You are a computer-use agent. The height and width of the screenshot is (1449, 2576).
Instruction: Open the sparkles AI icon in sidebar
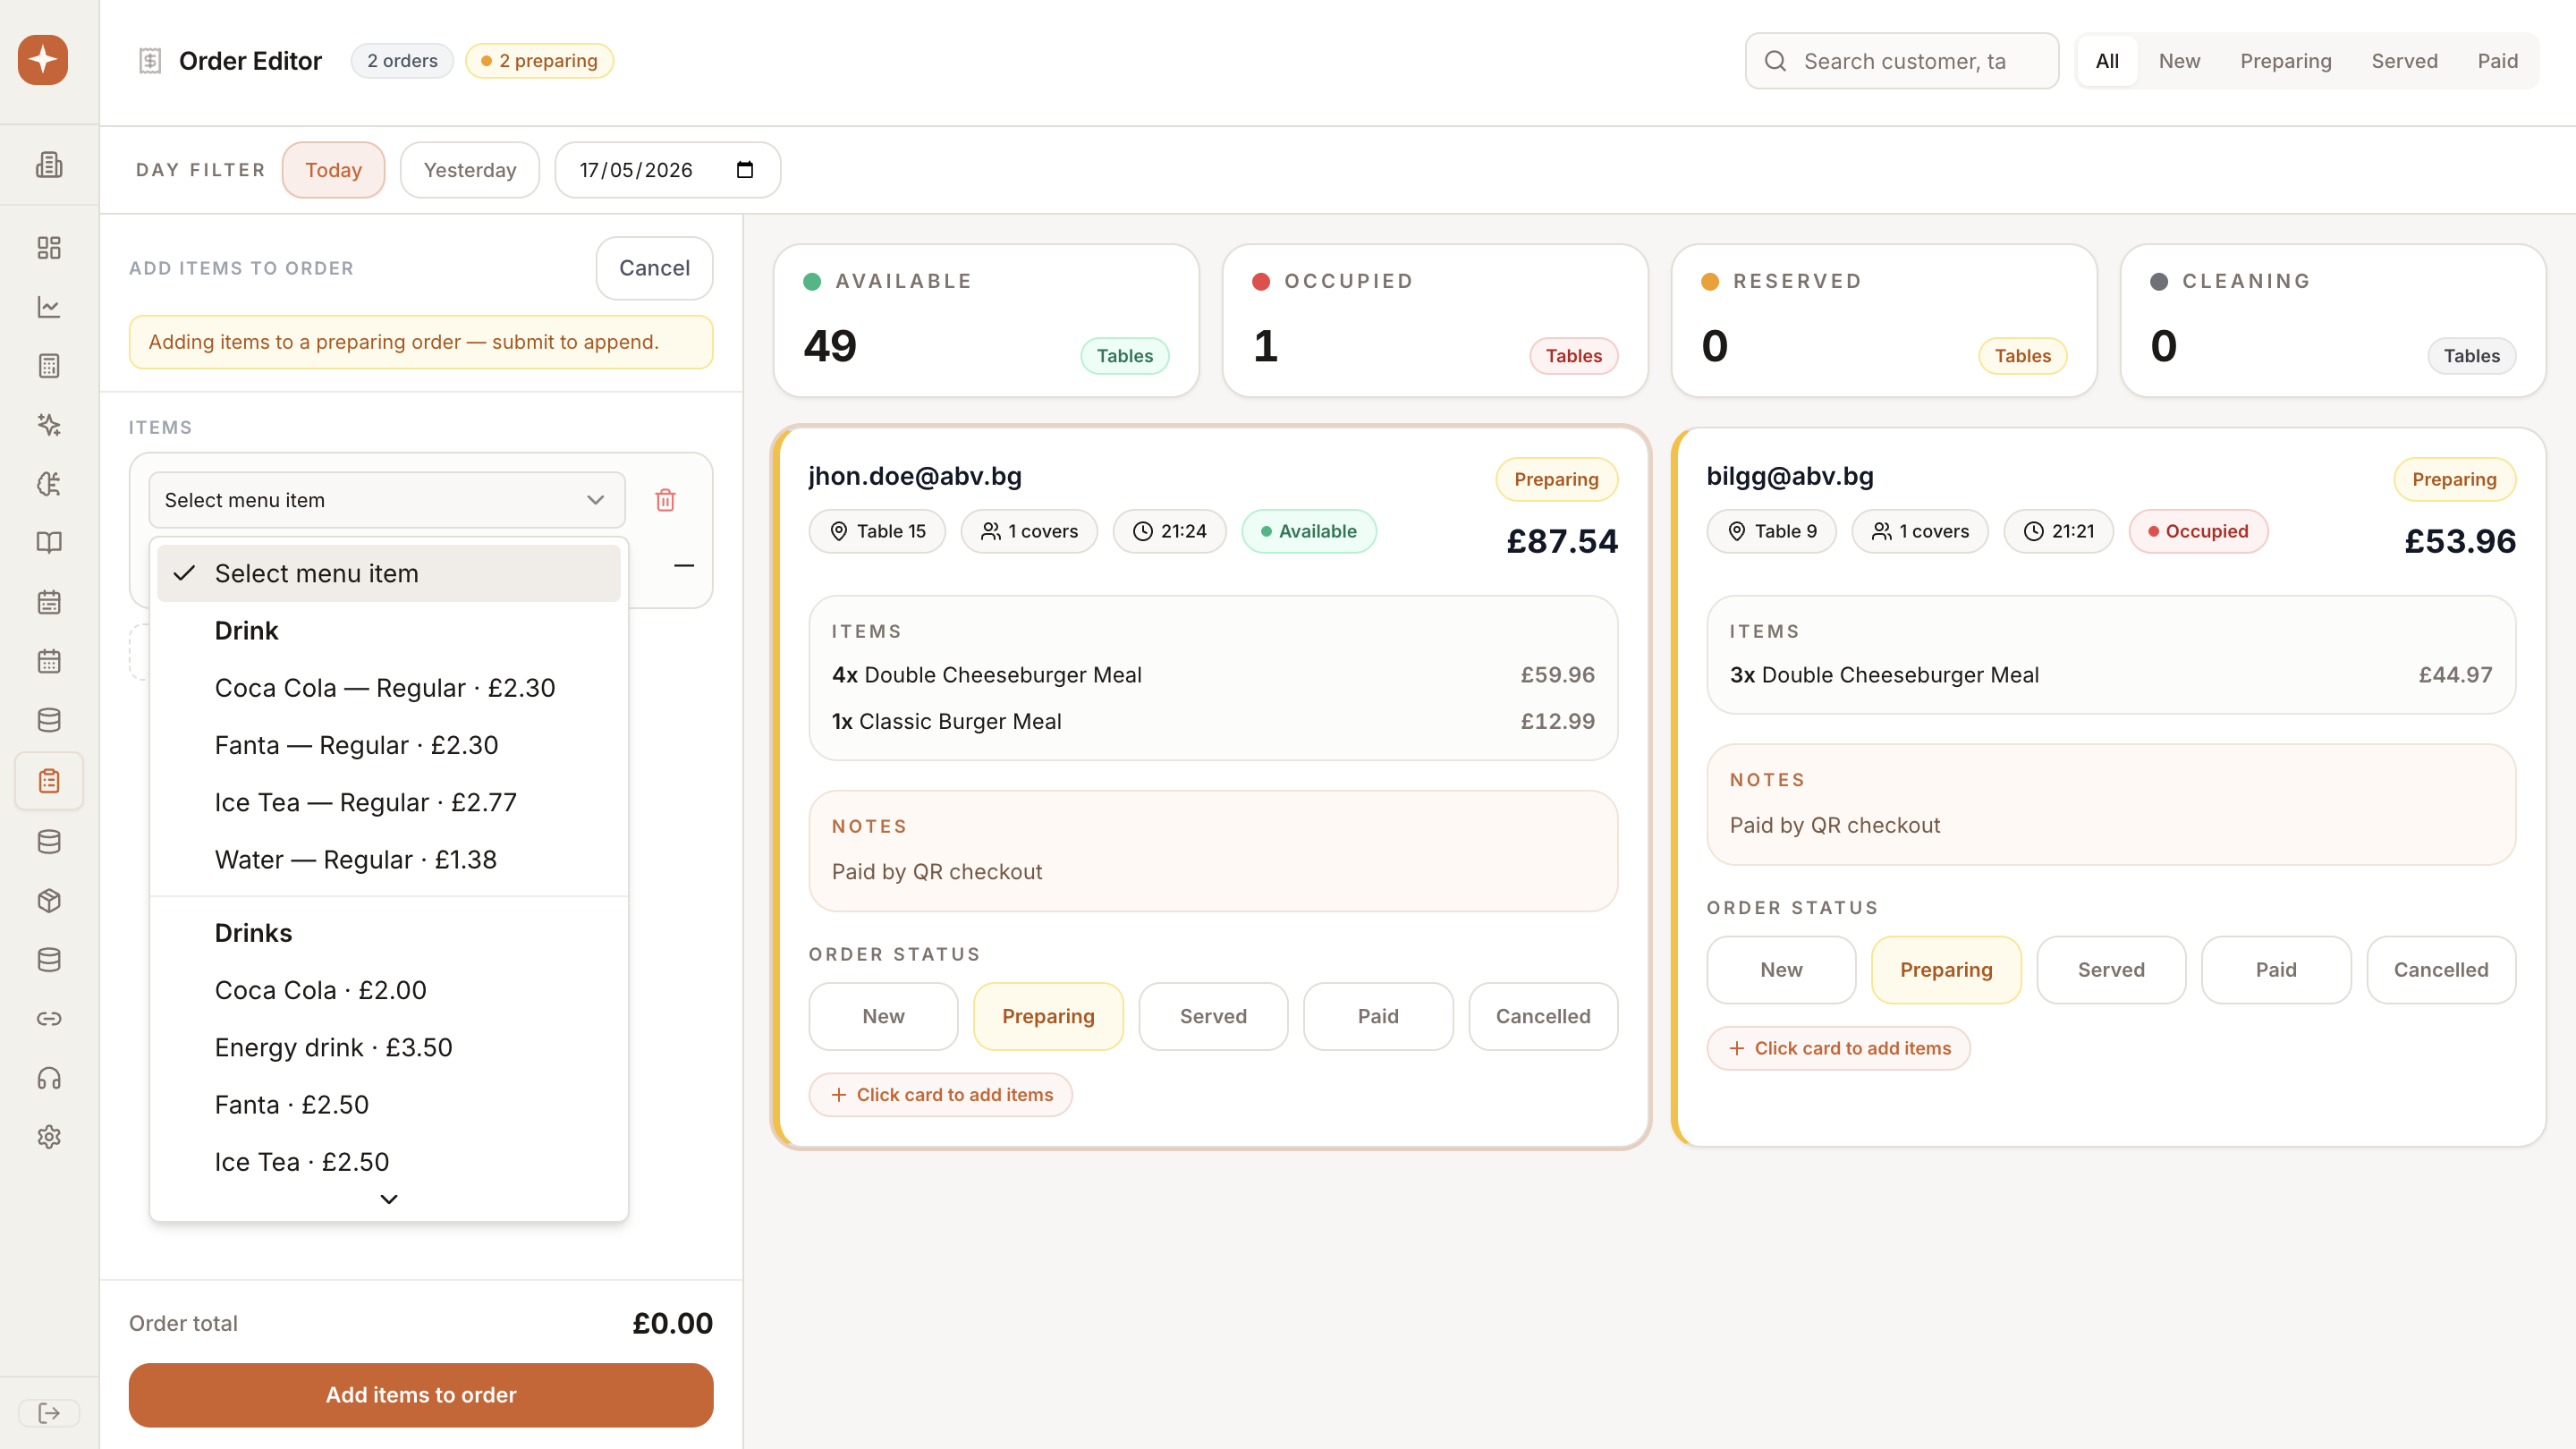pyautogui.click(x=49, y=425)
